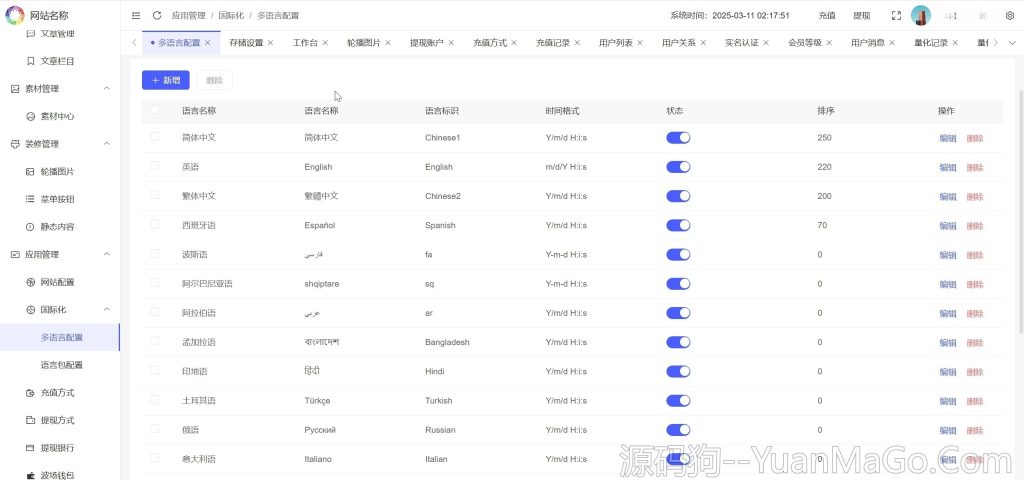Close the 充值方式 tab
Screen dimensions: 1024x480
point(514,43)
